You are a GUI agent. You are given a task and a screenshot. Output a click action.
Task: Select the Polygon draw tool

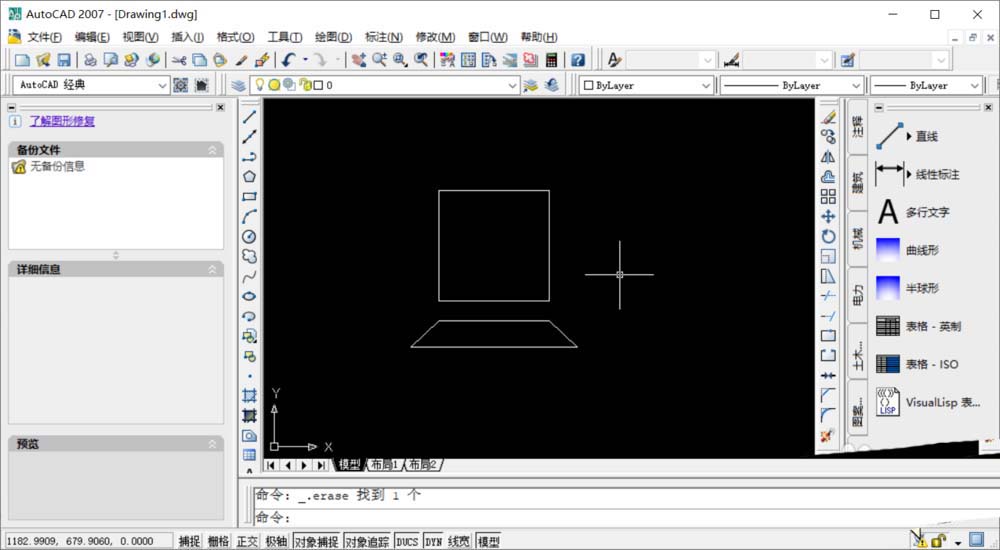point(250,176)
